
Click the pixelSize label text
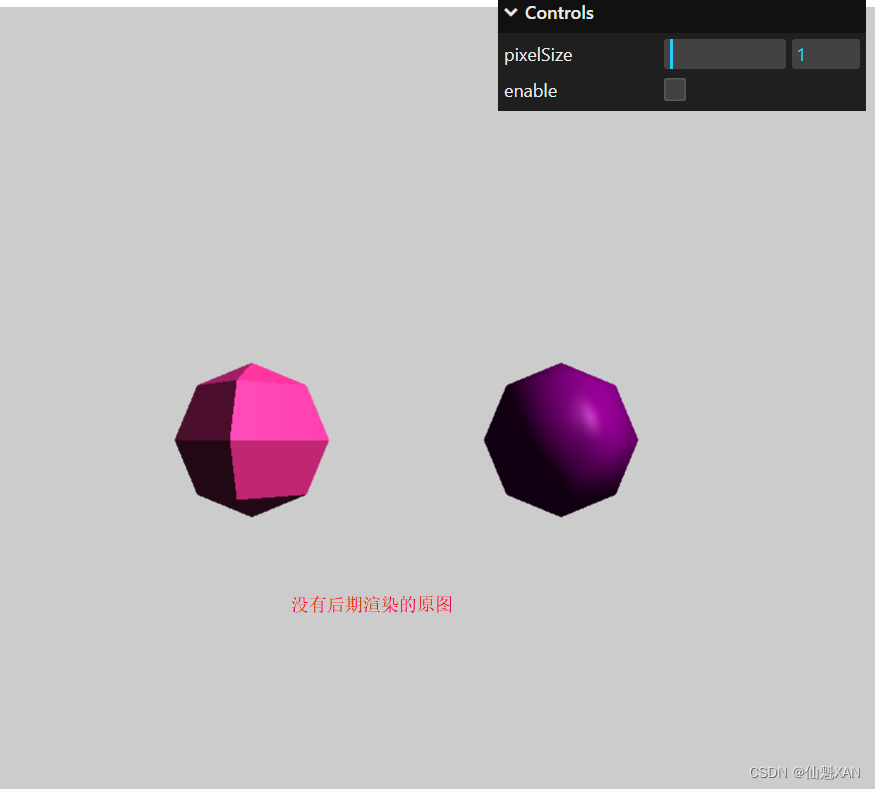click(x=538, y=55)
